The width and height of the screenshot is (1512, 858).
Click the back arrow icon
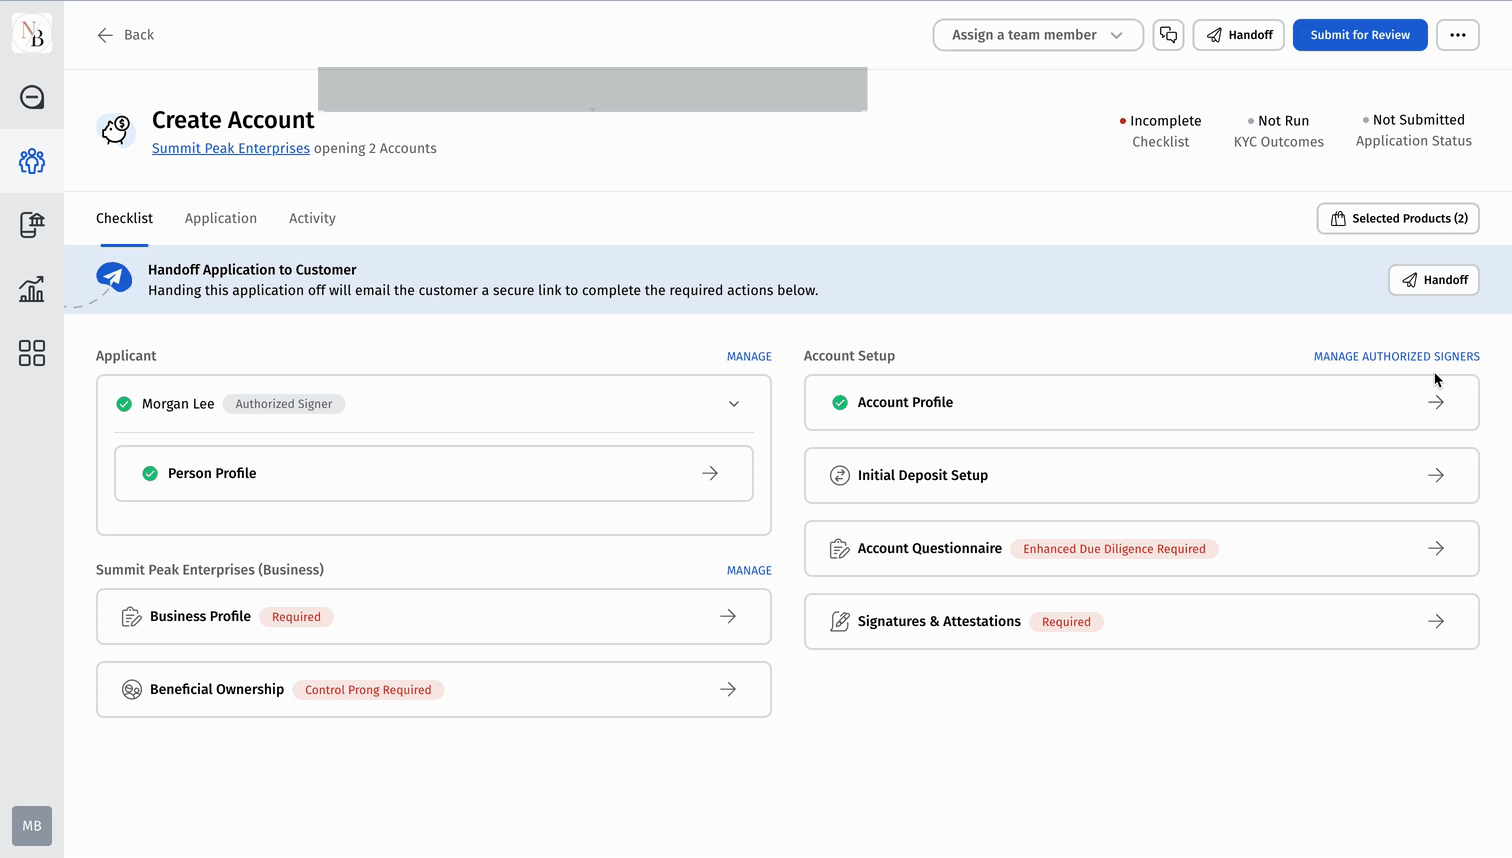105,35
